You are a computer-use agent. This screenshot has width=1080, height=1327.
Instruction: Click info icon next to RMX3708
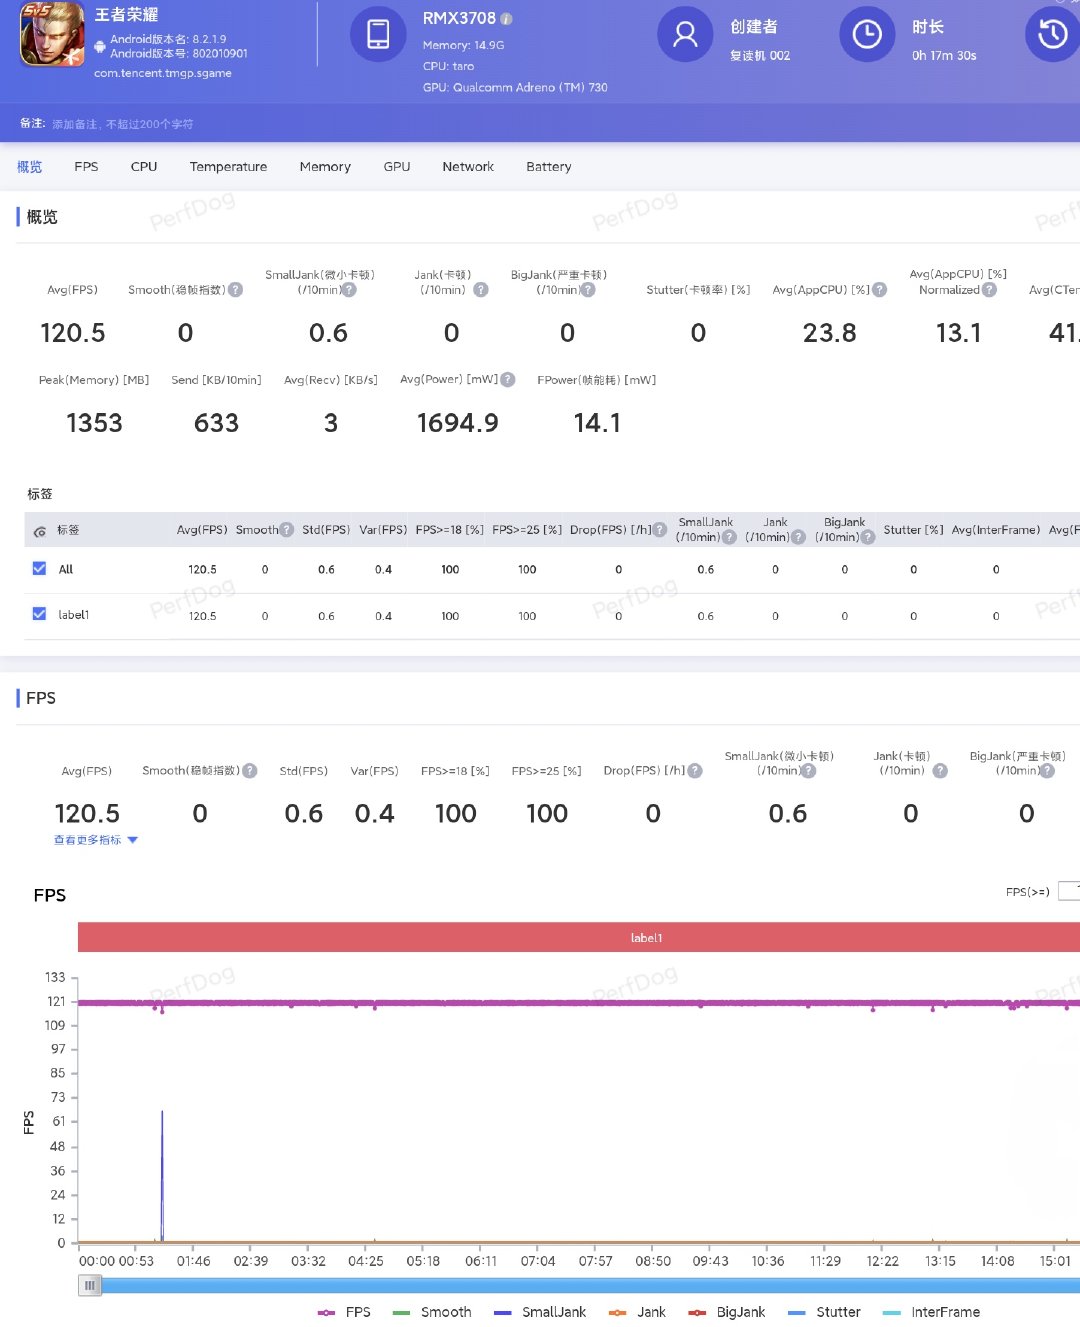[506, 19]
